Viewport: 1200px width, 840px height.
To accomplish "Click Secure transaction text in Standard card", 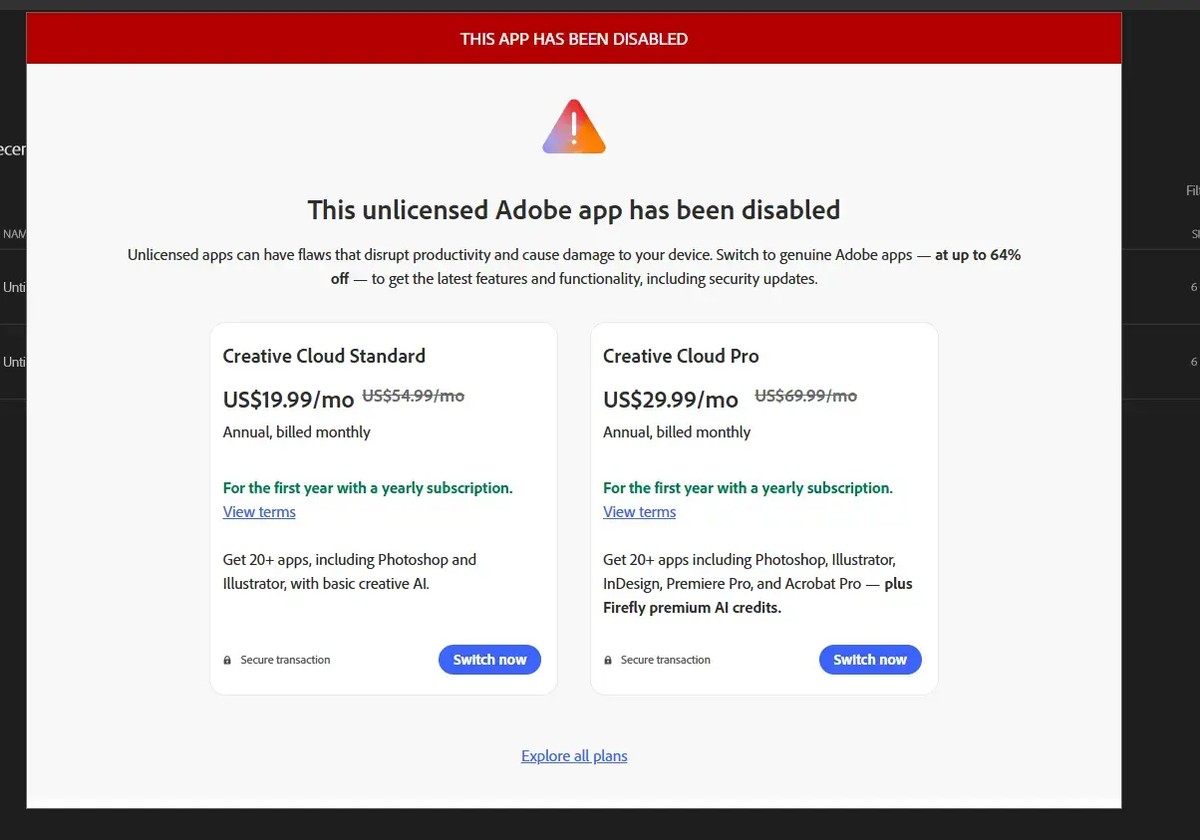I will [x=285, y=660].
